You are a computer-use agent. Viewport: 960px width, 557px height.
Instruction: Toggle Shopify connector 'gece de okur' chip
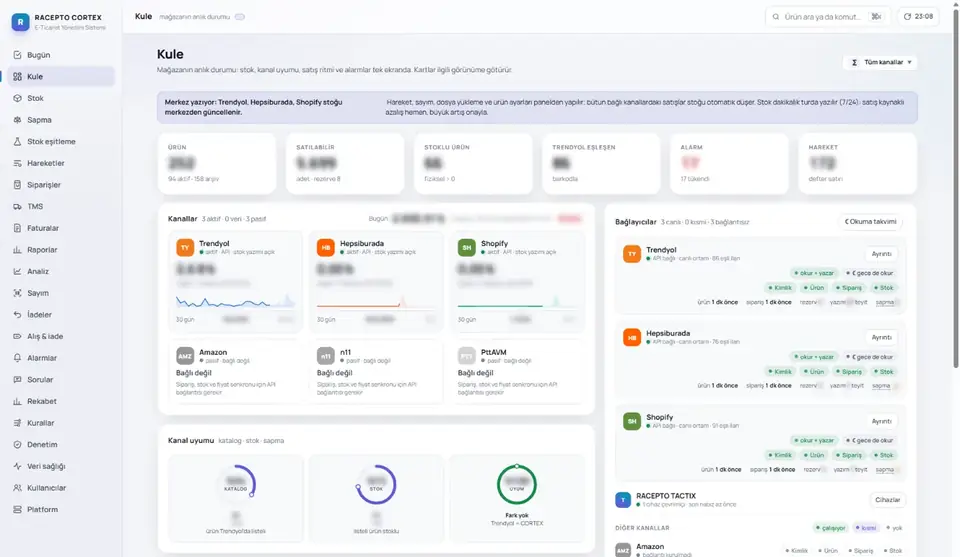[869, 440]
